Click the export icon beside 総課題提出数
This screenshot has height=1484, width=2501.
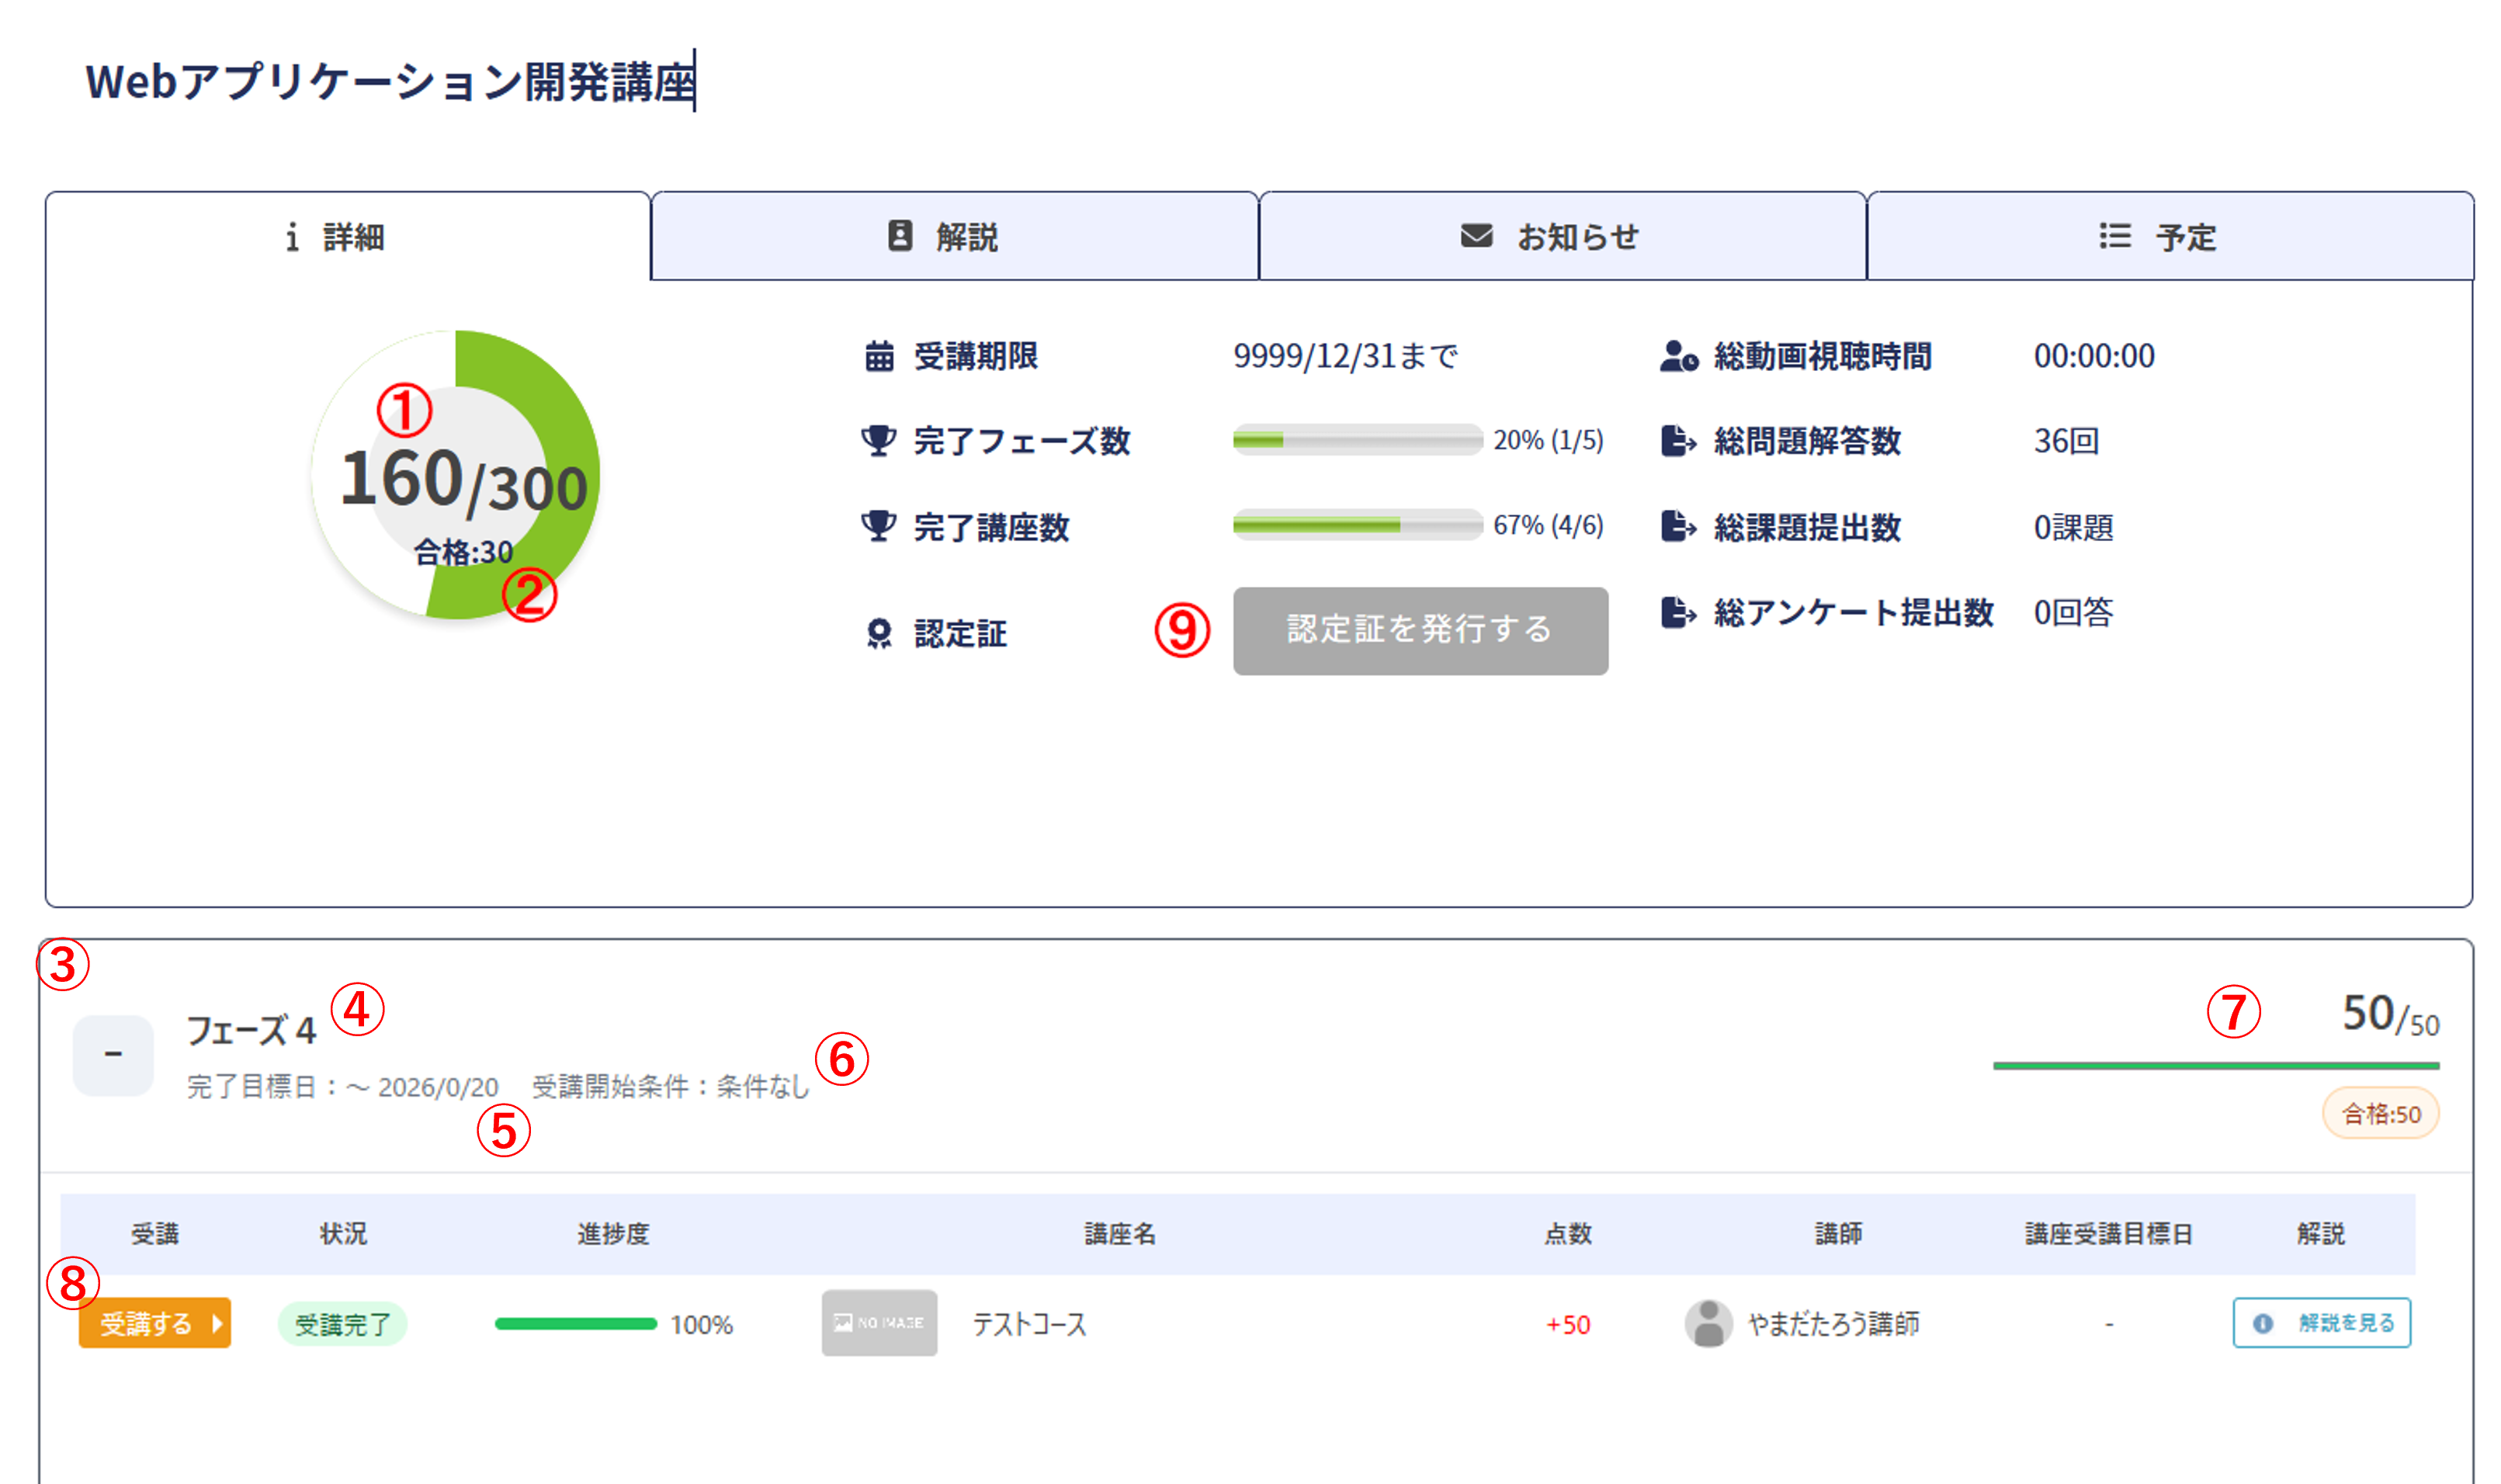(1678, 526)
